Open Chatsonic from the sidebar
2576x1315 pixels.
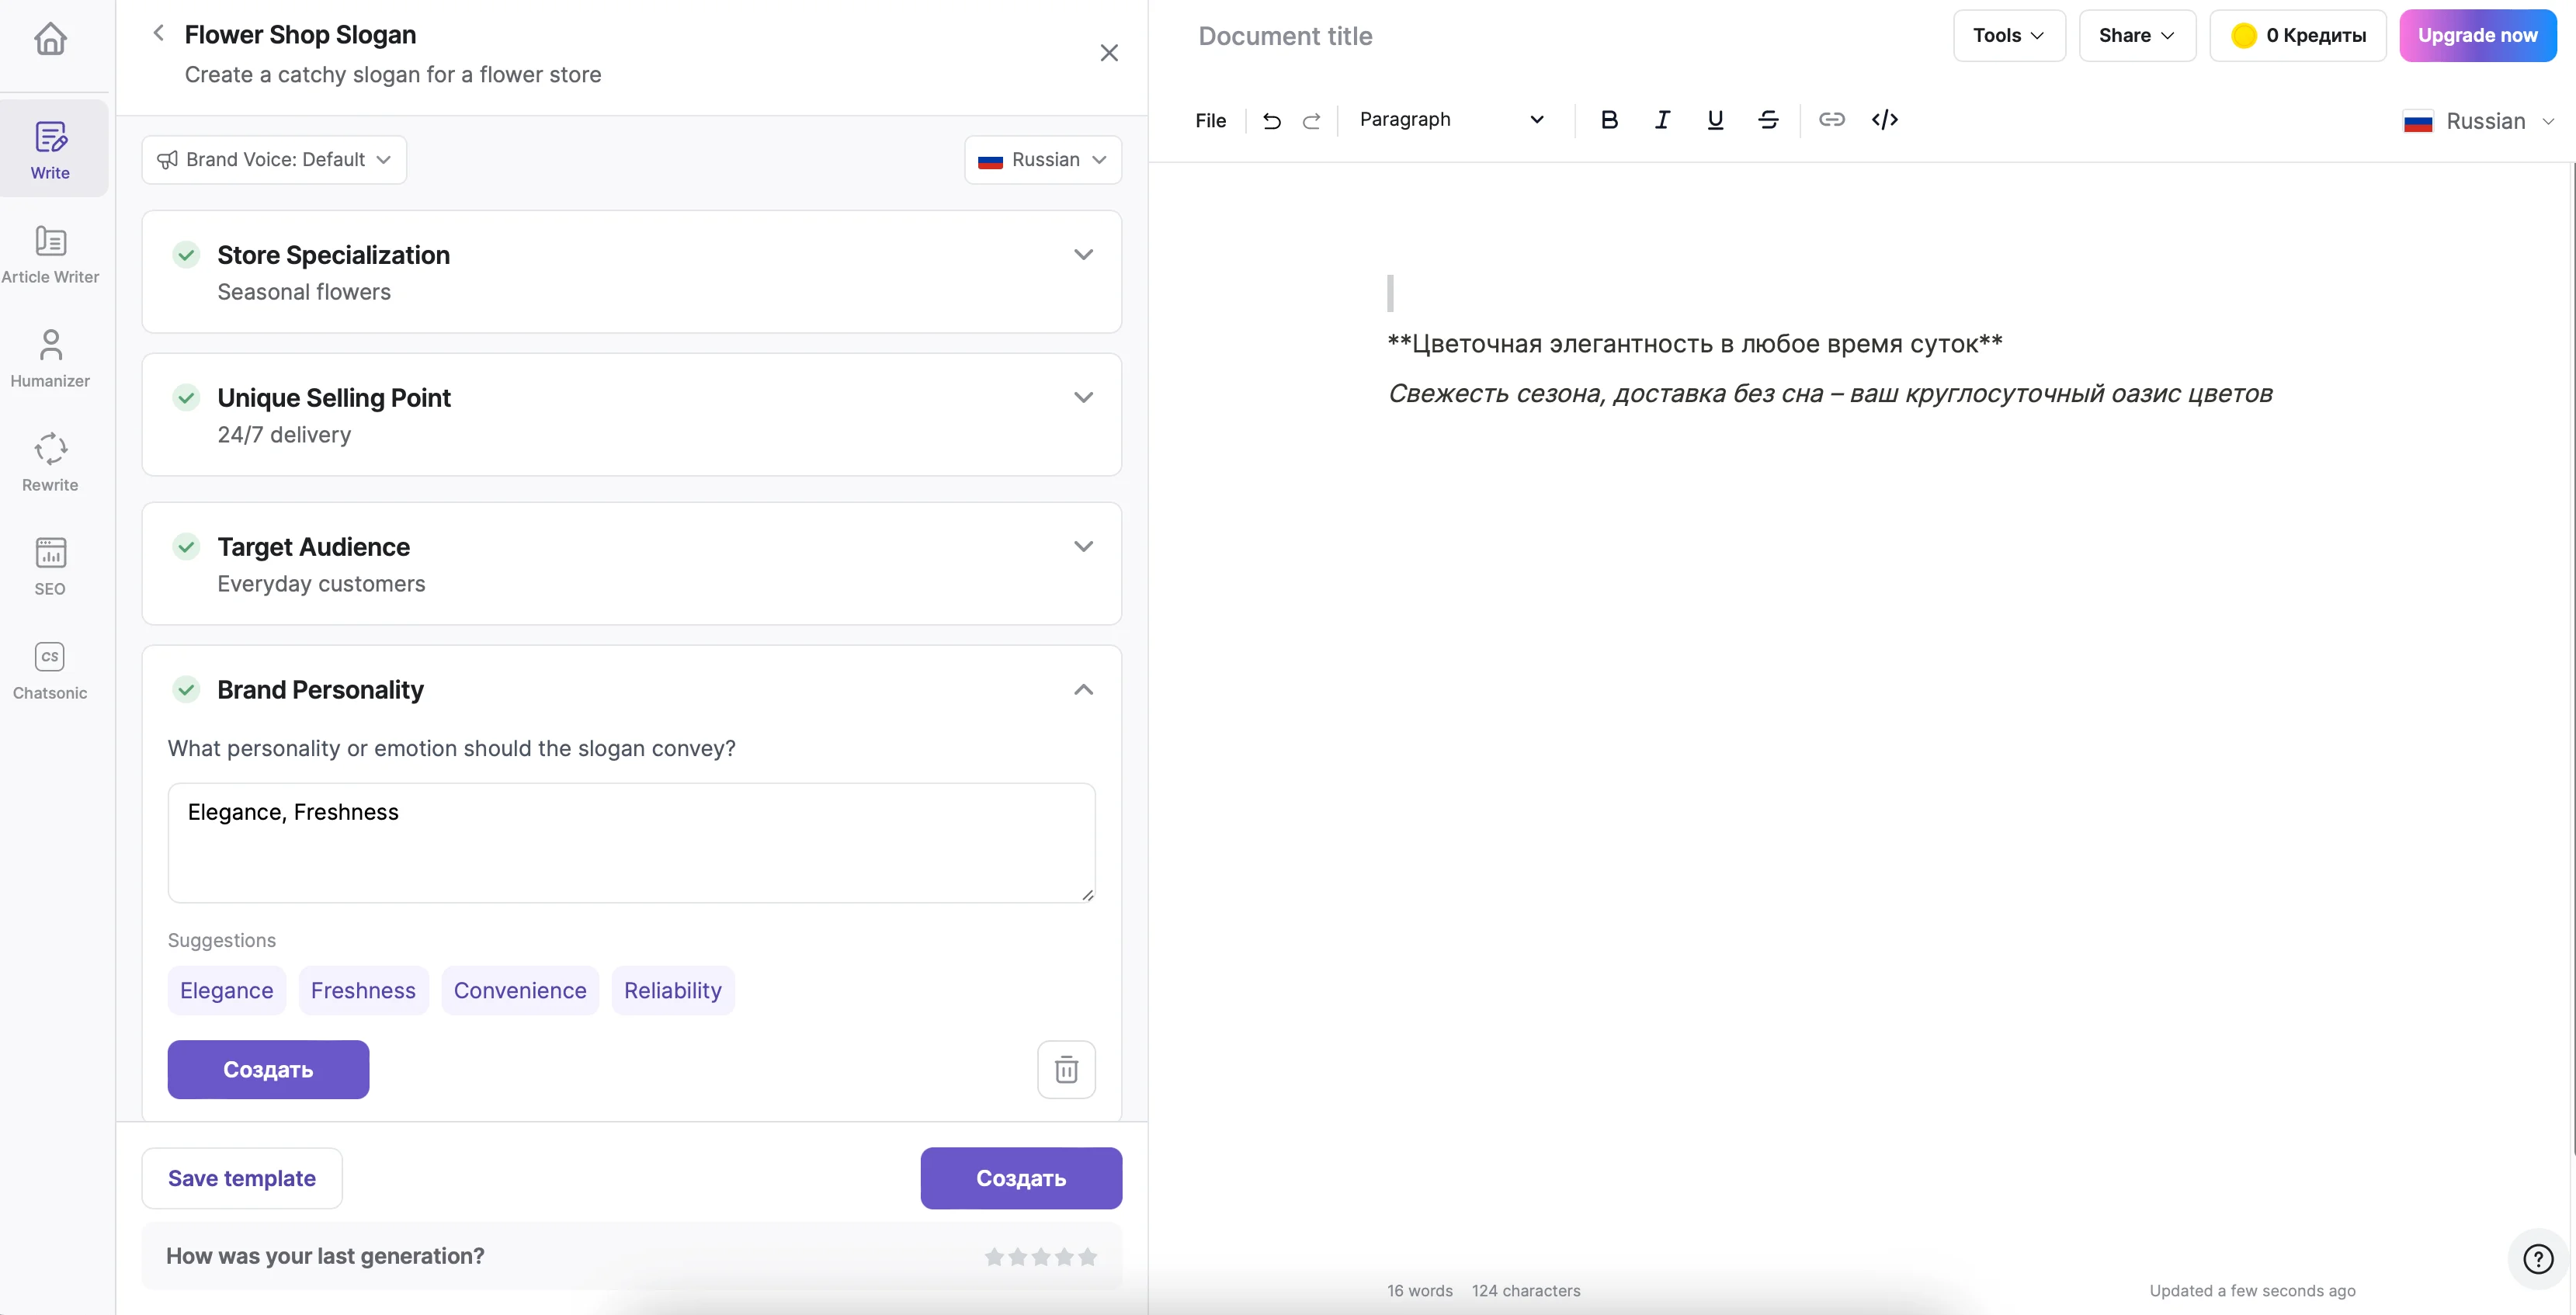click(x=50, y=670)
